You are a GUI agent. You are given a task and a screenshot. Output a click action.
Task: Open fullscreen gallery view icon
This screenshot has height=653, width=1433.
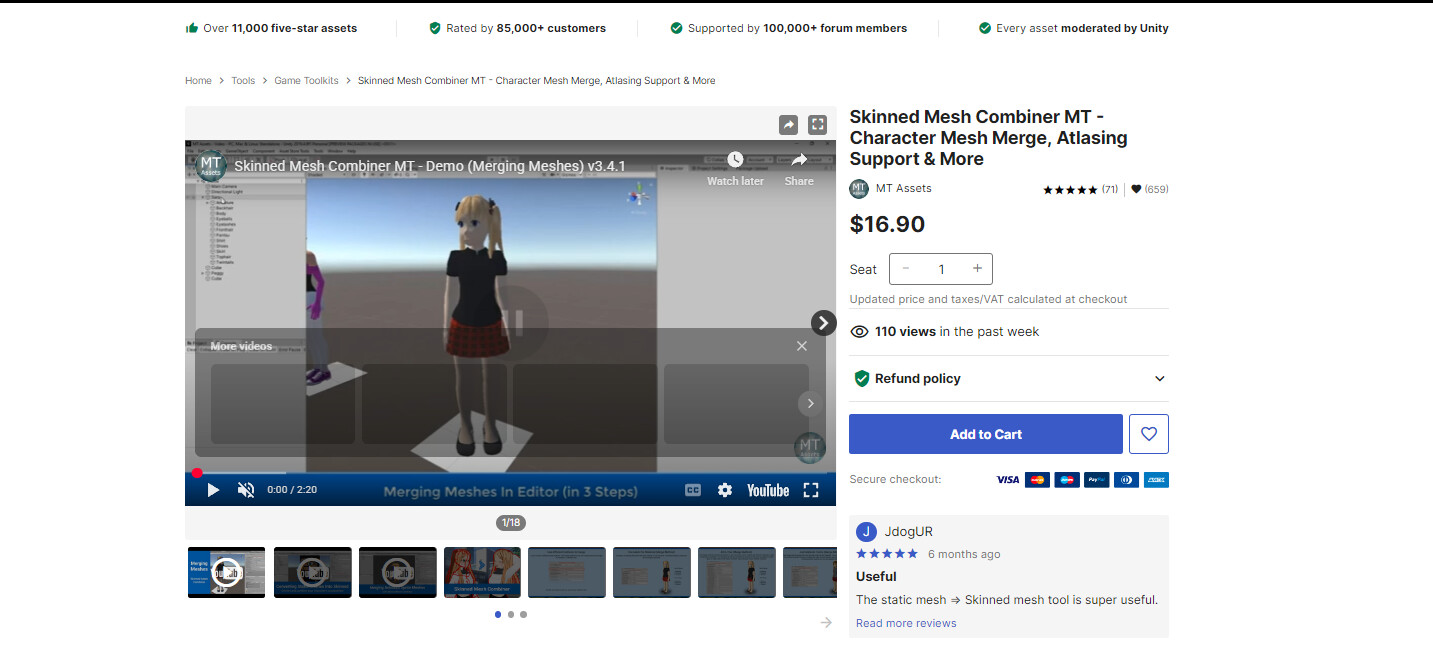[x=817, y=125]
